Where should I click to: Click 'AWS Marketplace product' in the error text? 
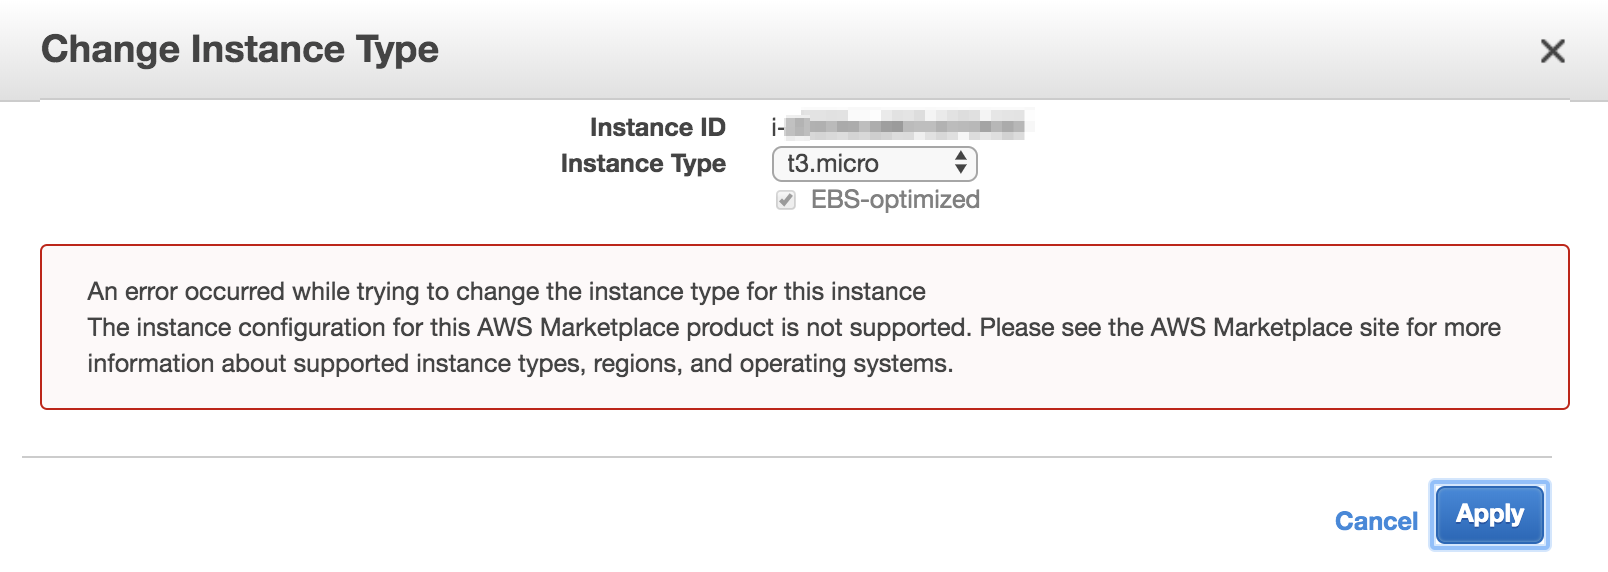(625, 328)
